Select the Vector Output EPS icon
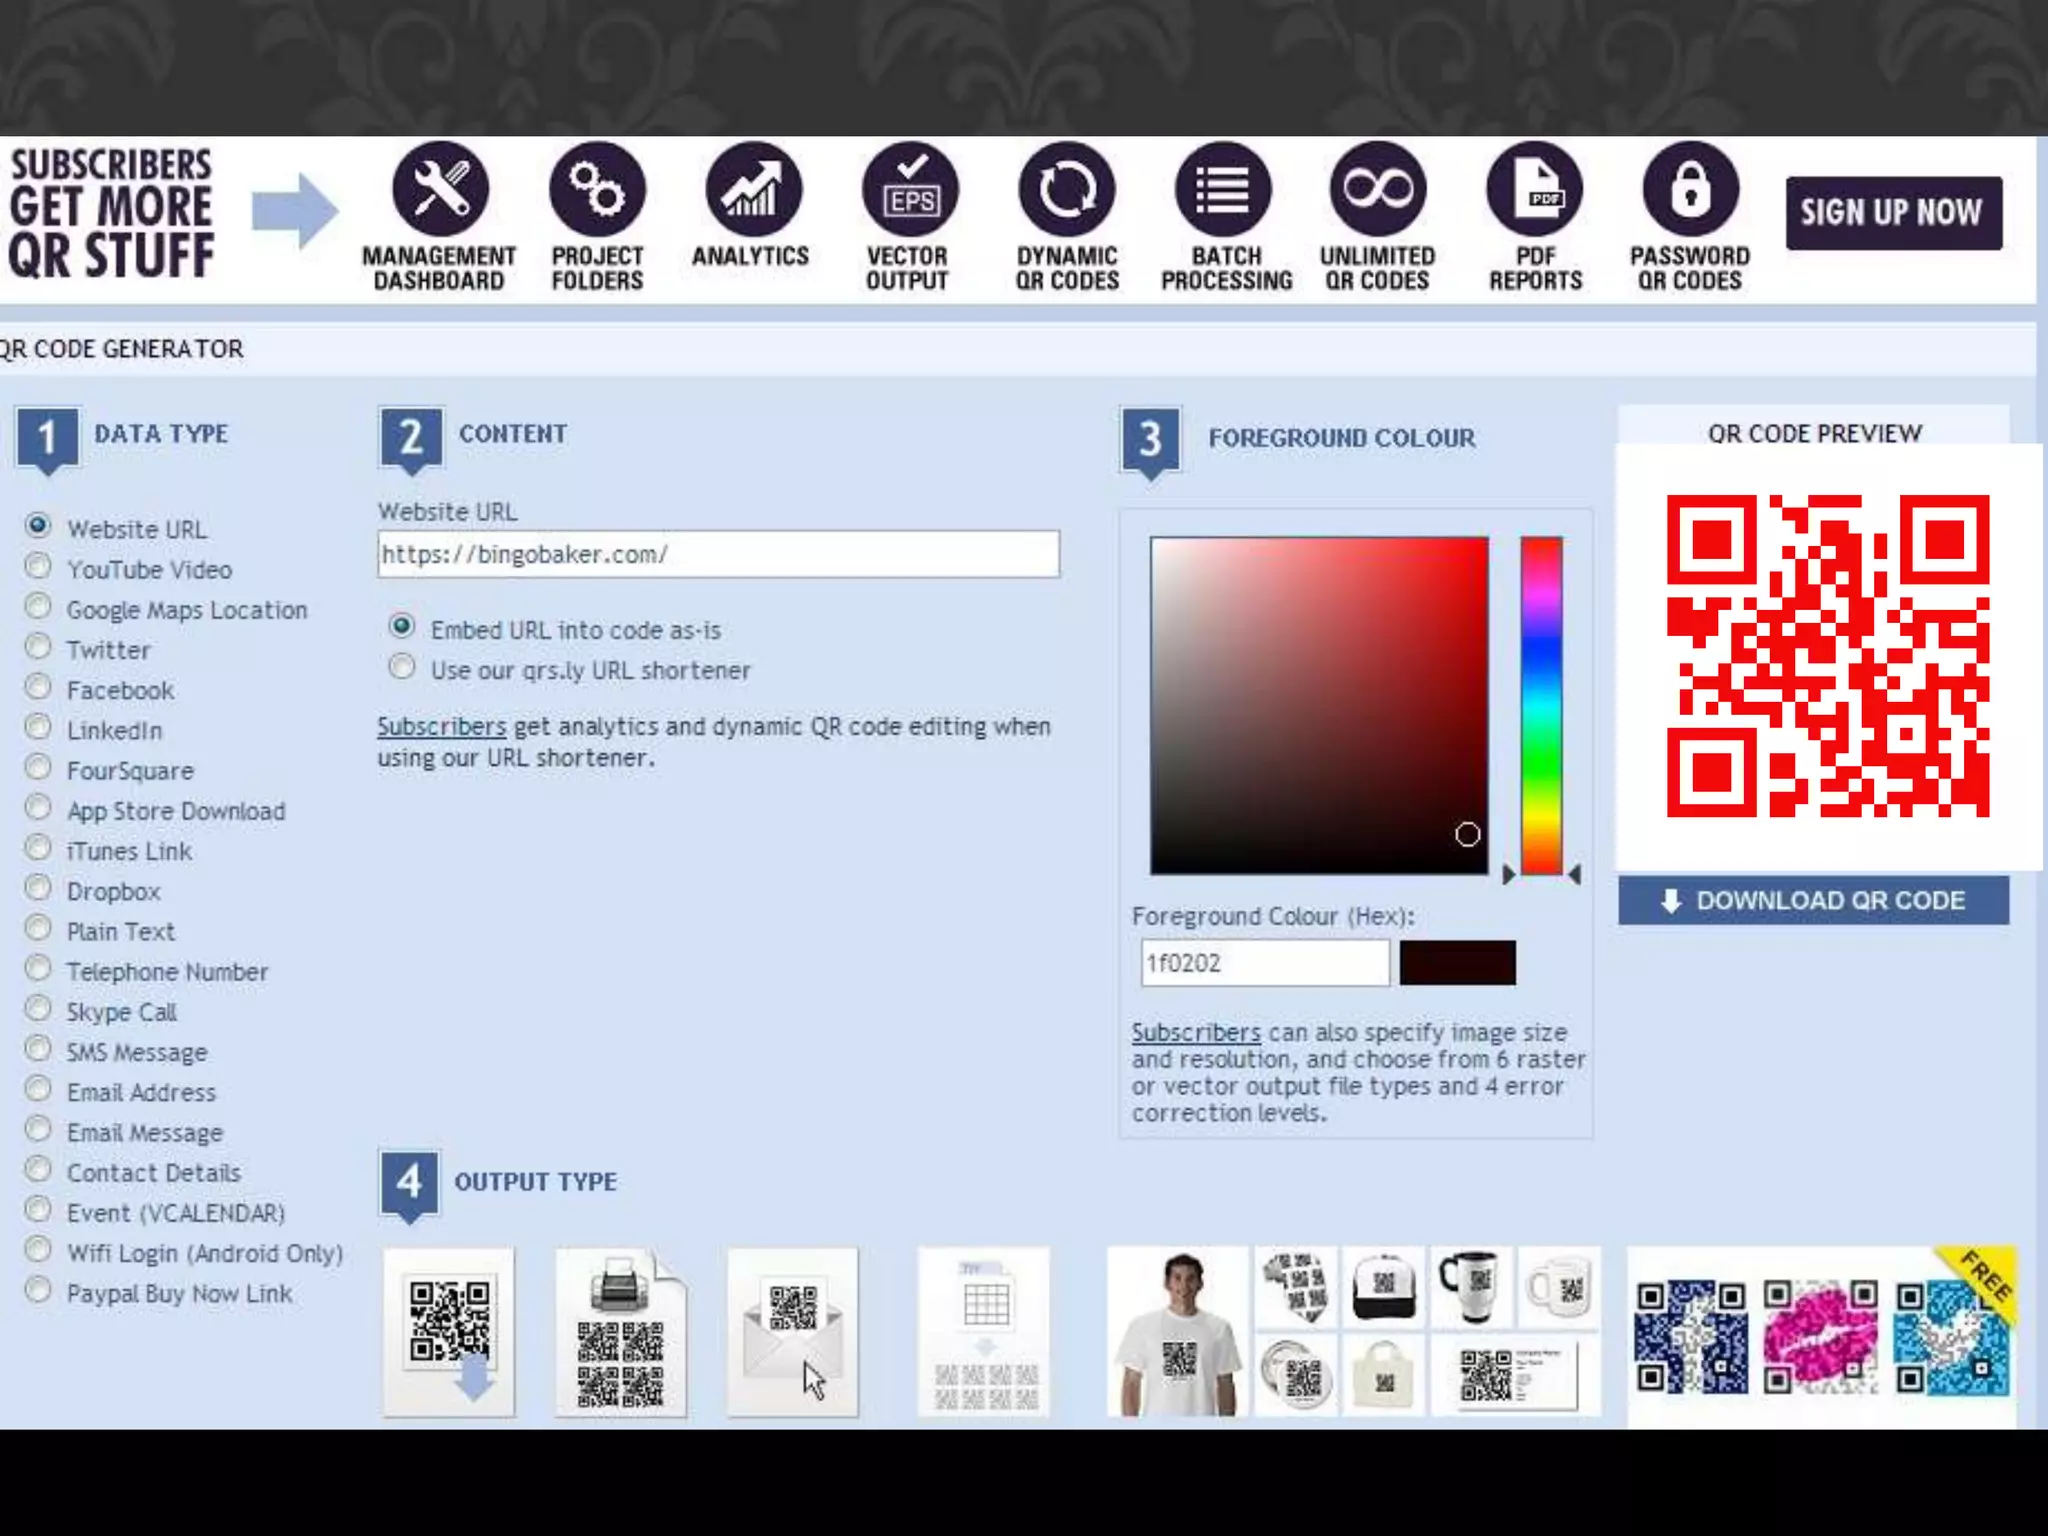The width and height of the screenshot is (2048, 1536). click(909, 190)
